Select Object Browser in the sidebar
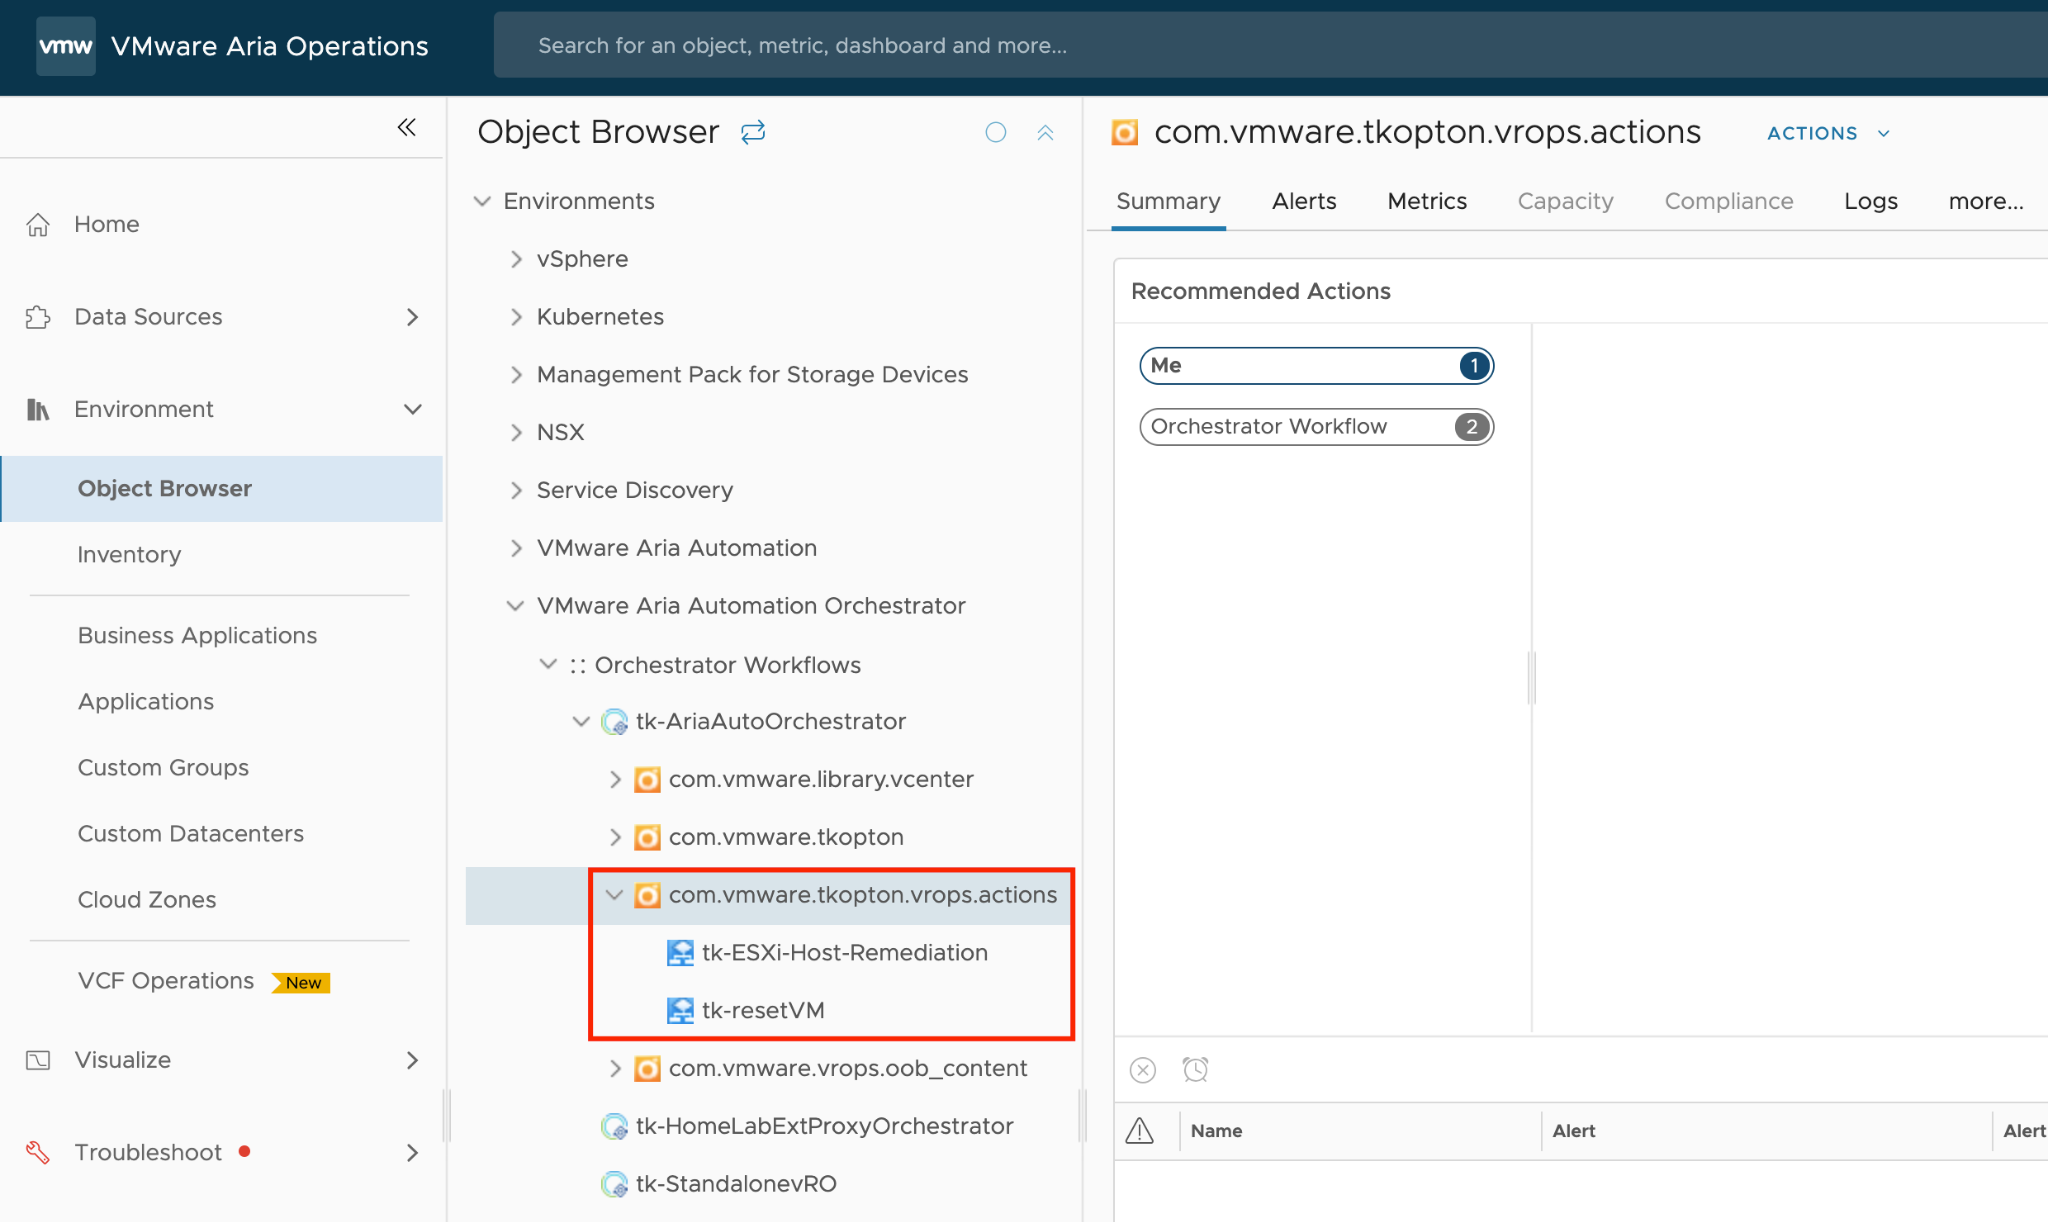This screenshot has height=1222, width=2048. click(222, 489)
